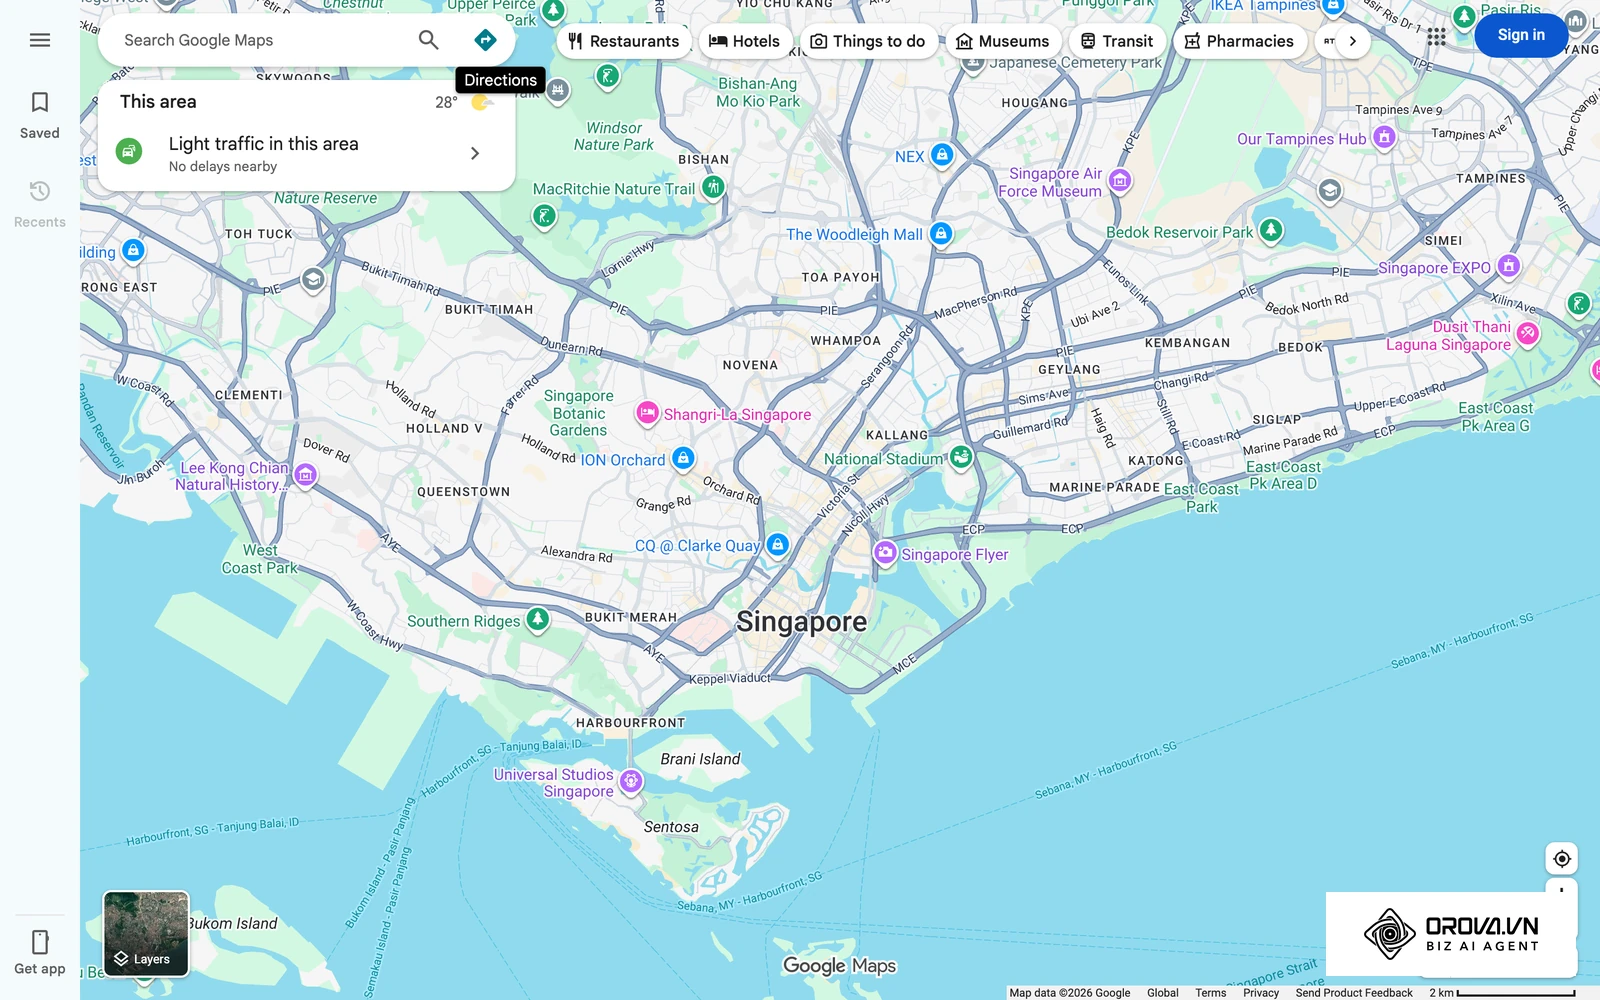Select the Singapore EXPO pin

[x=1509, y=266]
